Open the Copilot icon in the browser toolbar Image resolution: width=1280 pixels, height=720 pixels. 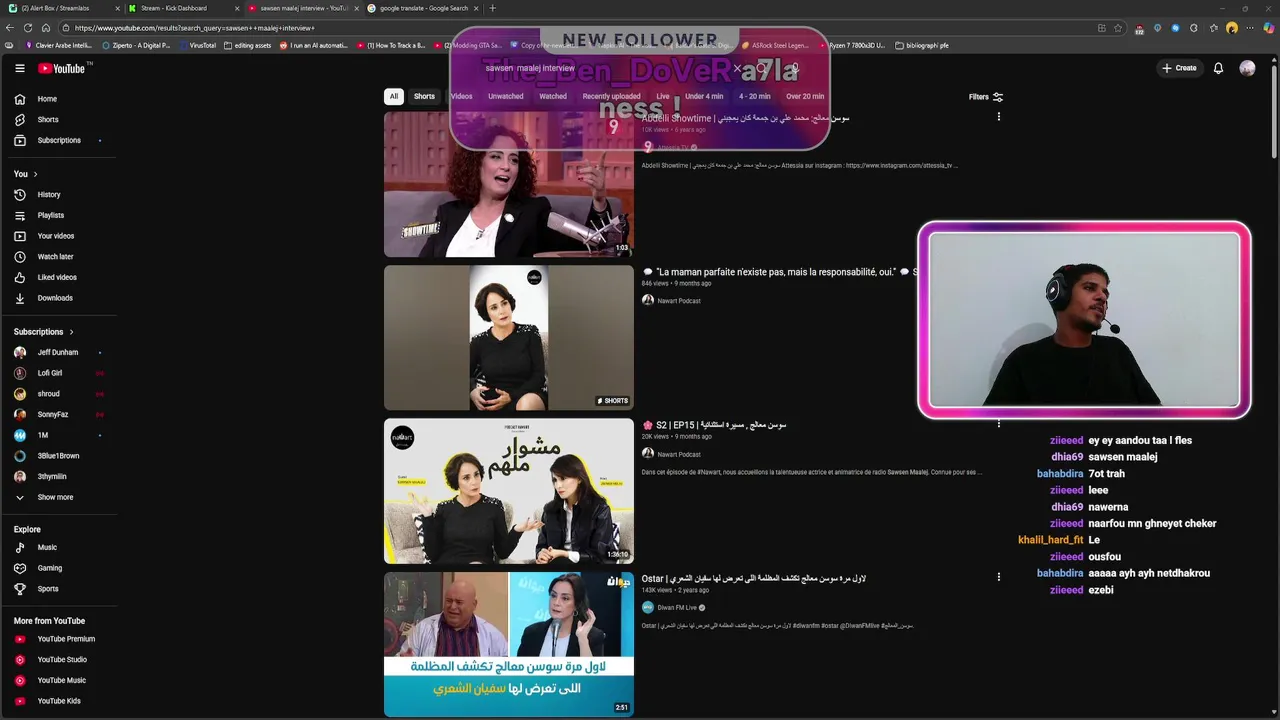pyautogui.click(x=1269, y=28)
